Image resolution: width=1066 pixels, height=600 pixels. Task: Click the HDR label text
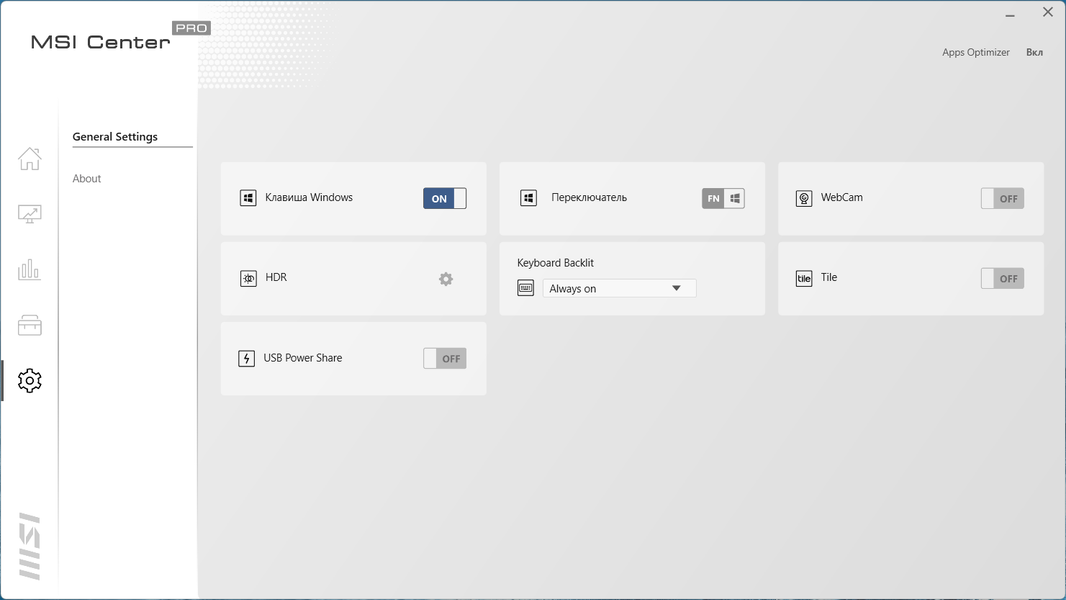coord(276,277)
